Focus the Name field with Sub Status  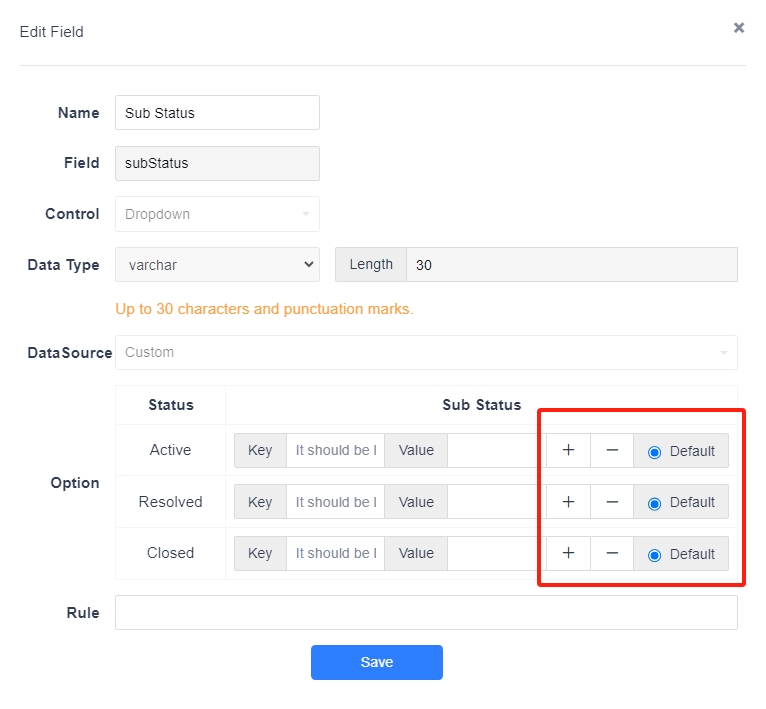click(217, 113)
